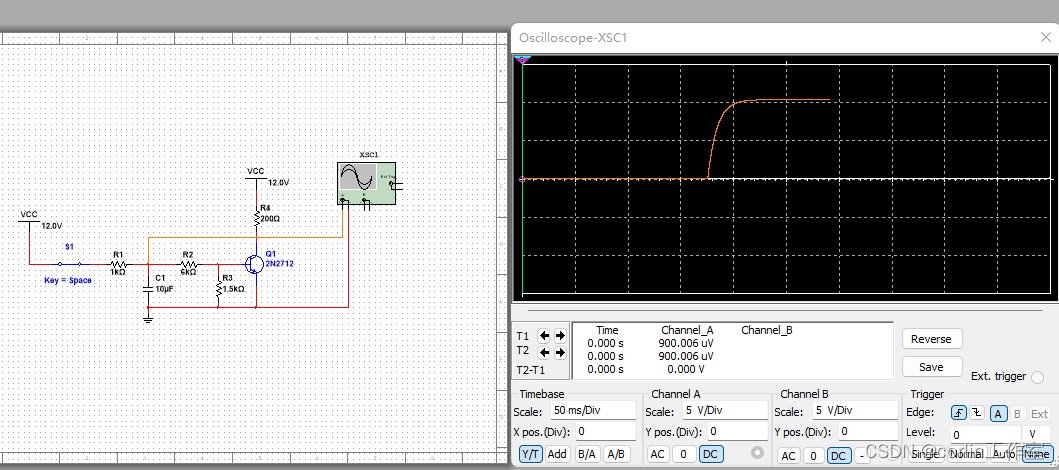1059x470 pixels.
Task: Select capacitor C1 10µF symbol
Action: click(149, 288)
